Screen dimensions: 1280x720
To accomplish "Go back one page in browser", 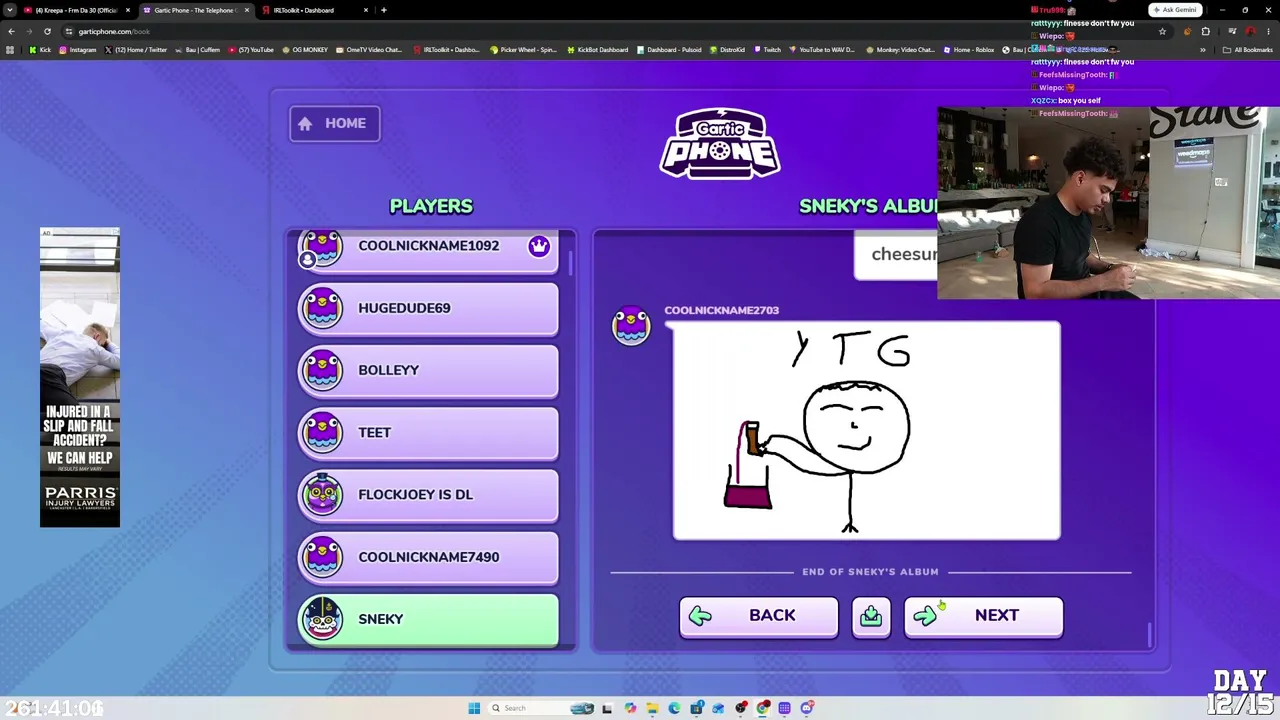I will coord(11,31).
